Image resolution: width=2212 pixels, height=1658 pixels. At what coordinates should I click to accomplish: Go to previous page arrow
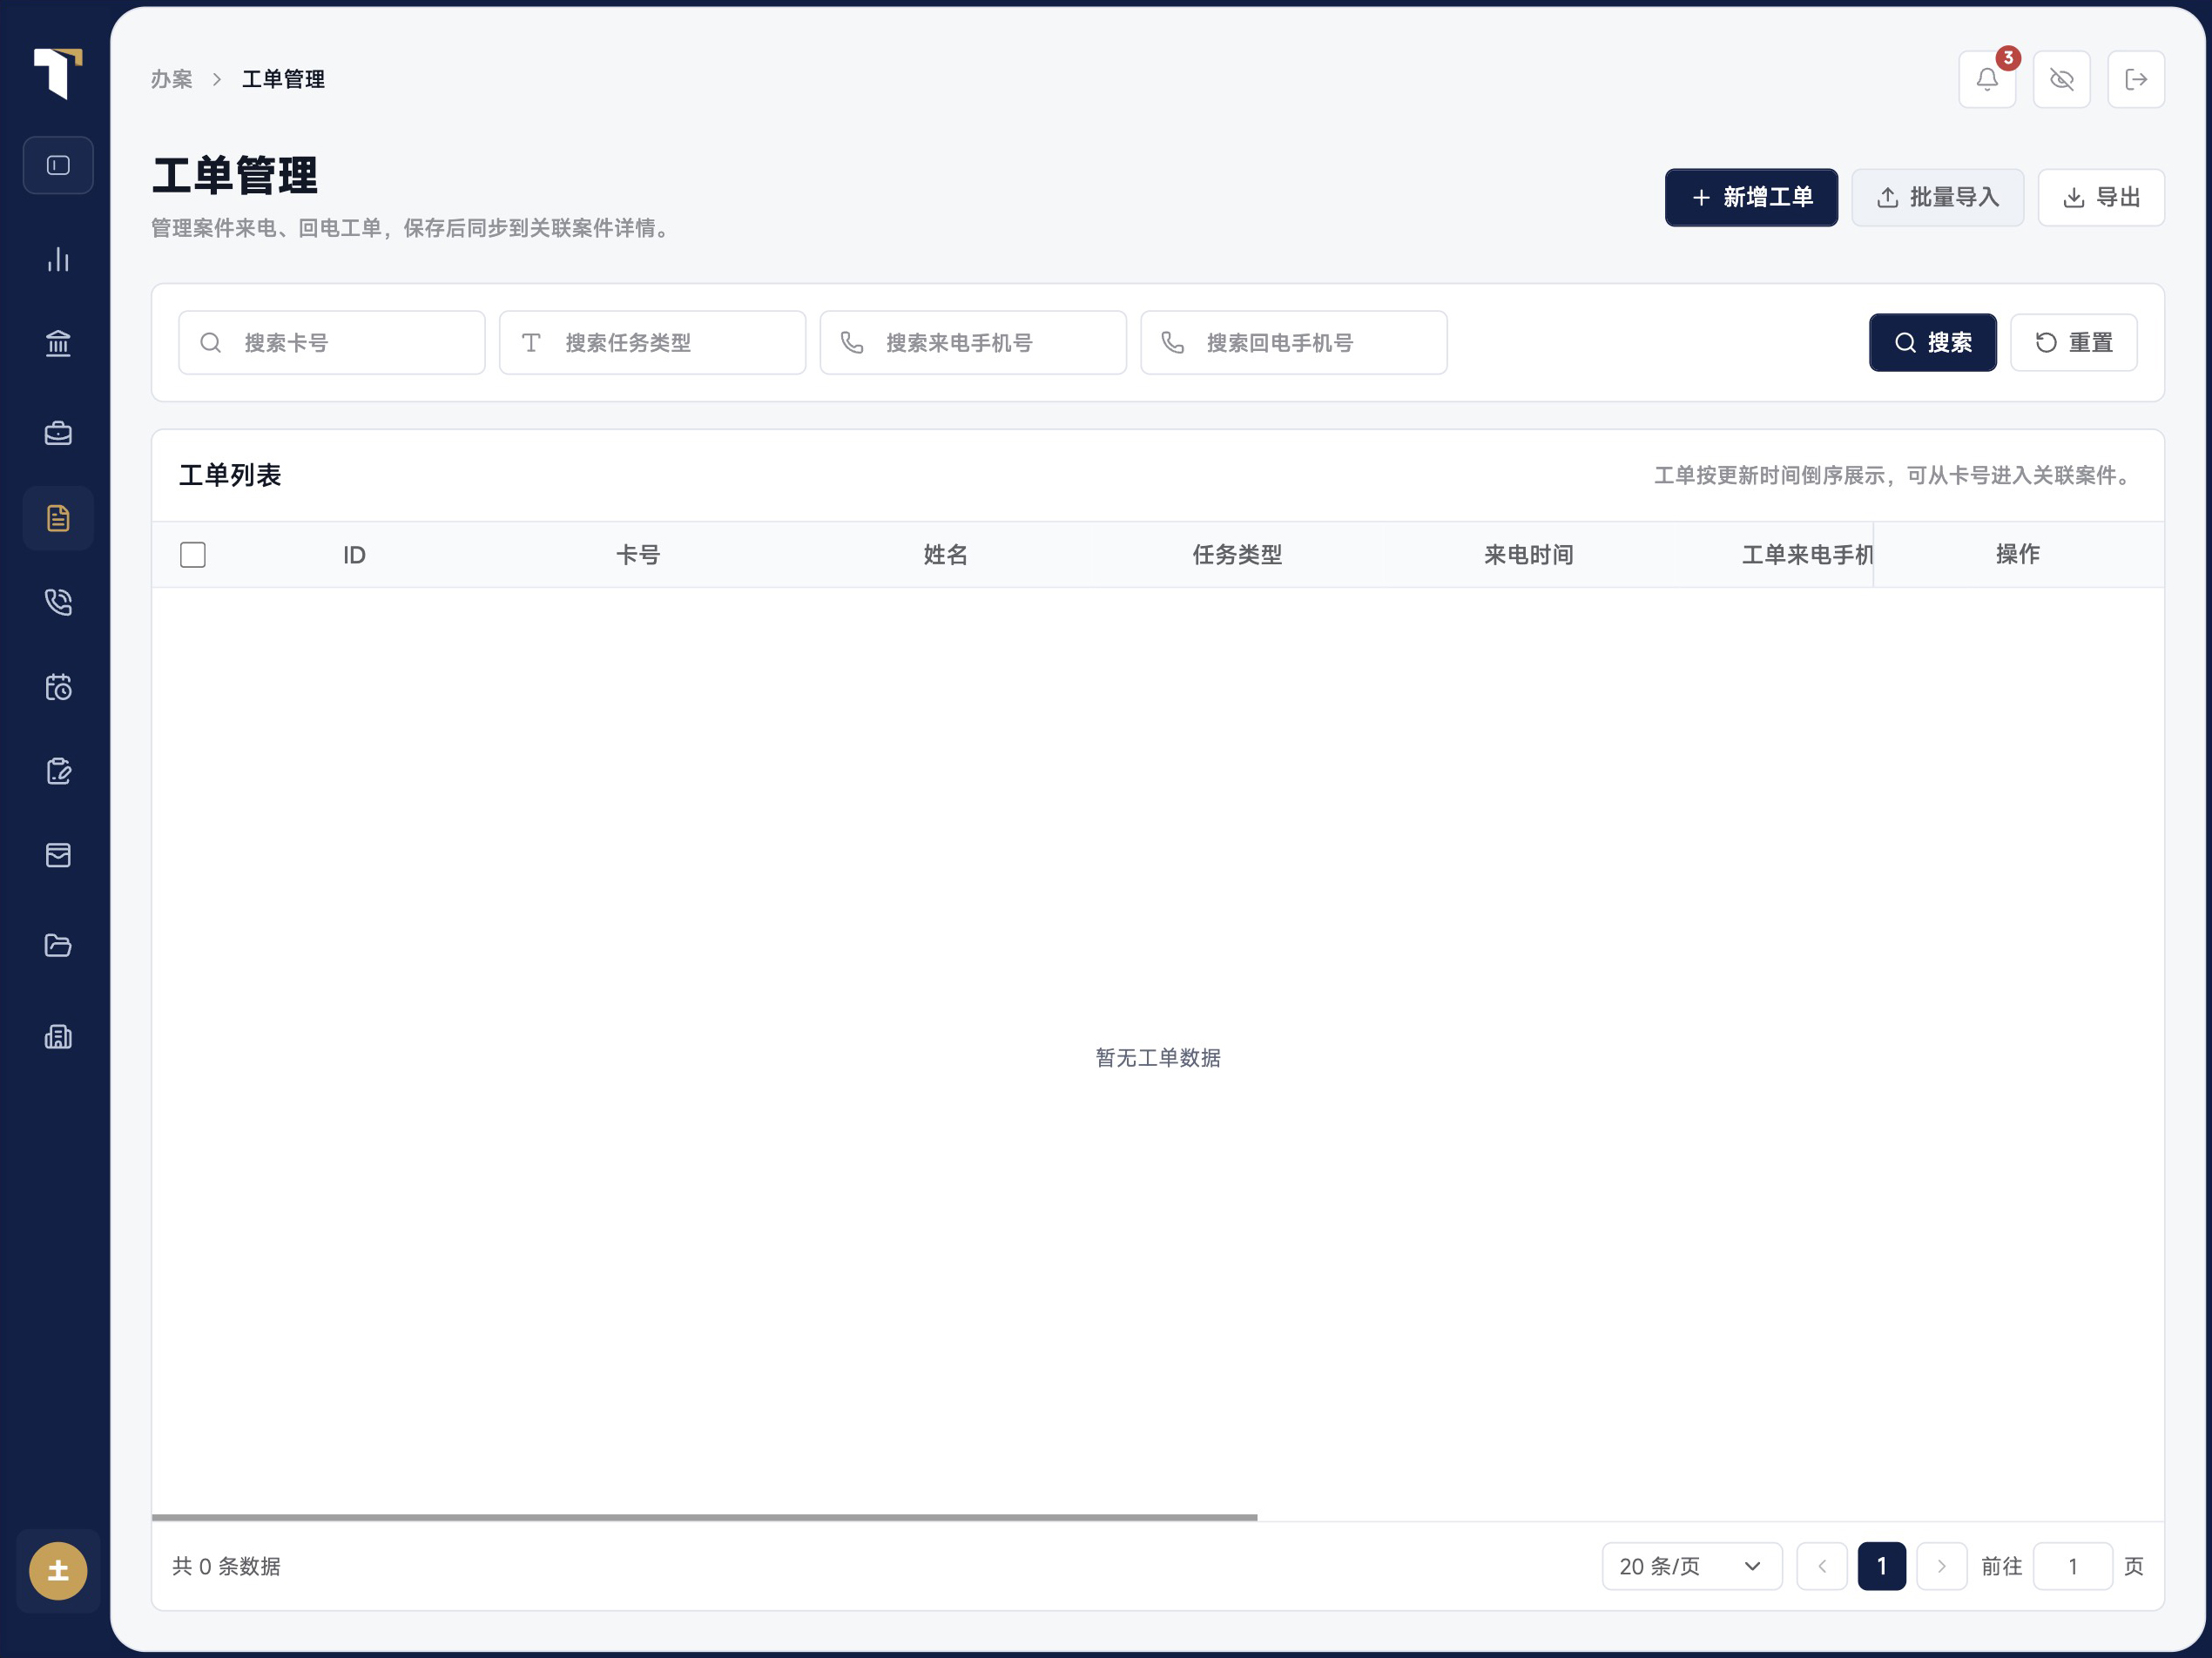point(1822,1566)
